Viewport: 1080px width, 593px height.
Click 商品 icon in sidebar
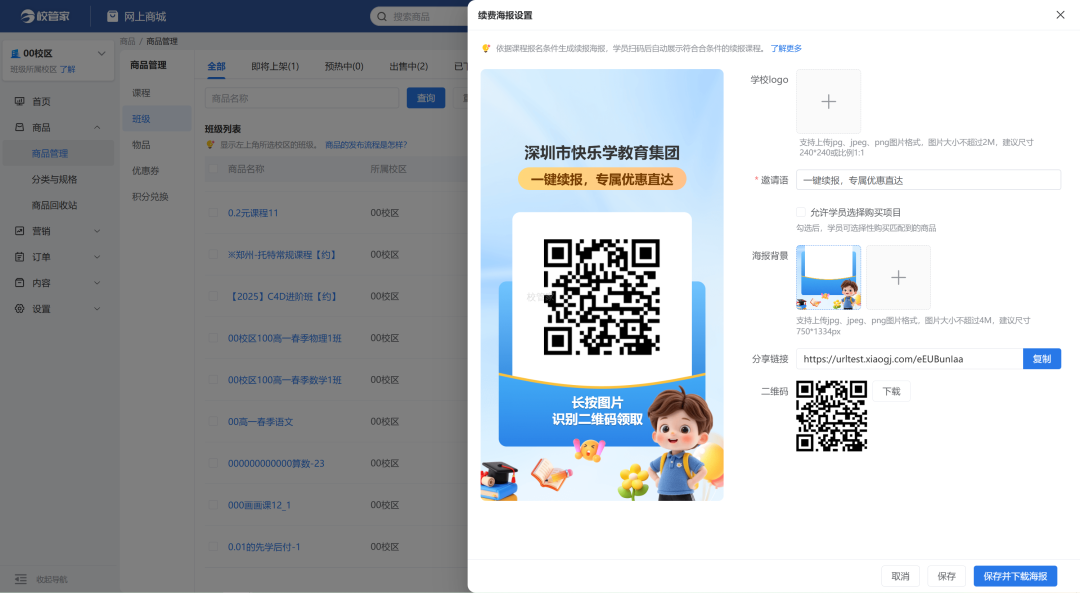click(x=19, y=127)
